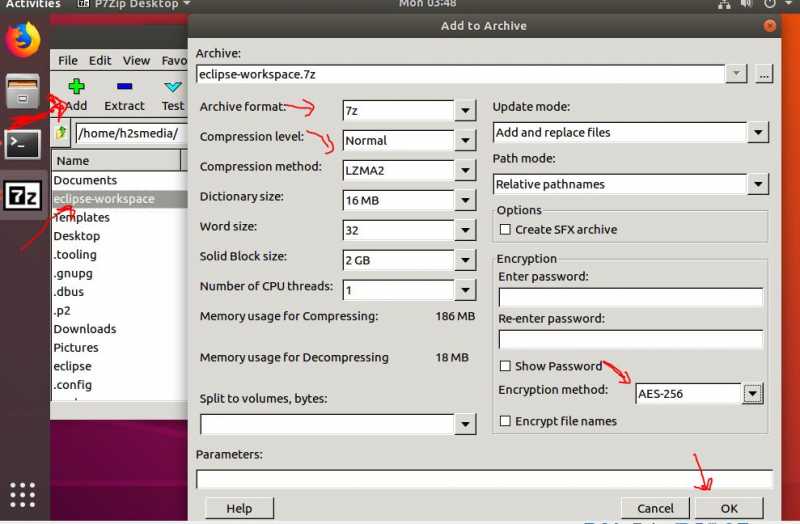
Task: Open Encryption method dropdown
Action: coord(753,393)
